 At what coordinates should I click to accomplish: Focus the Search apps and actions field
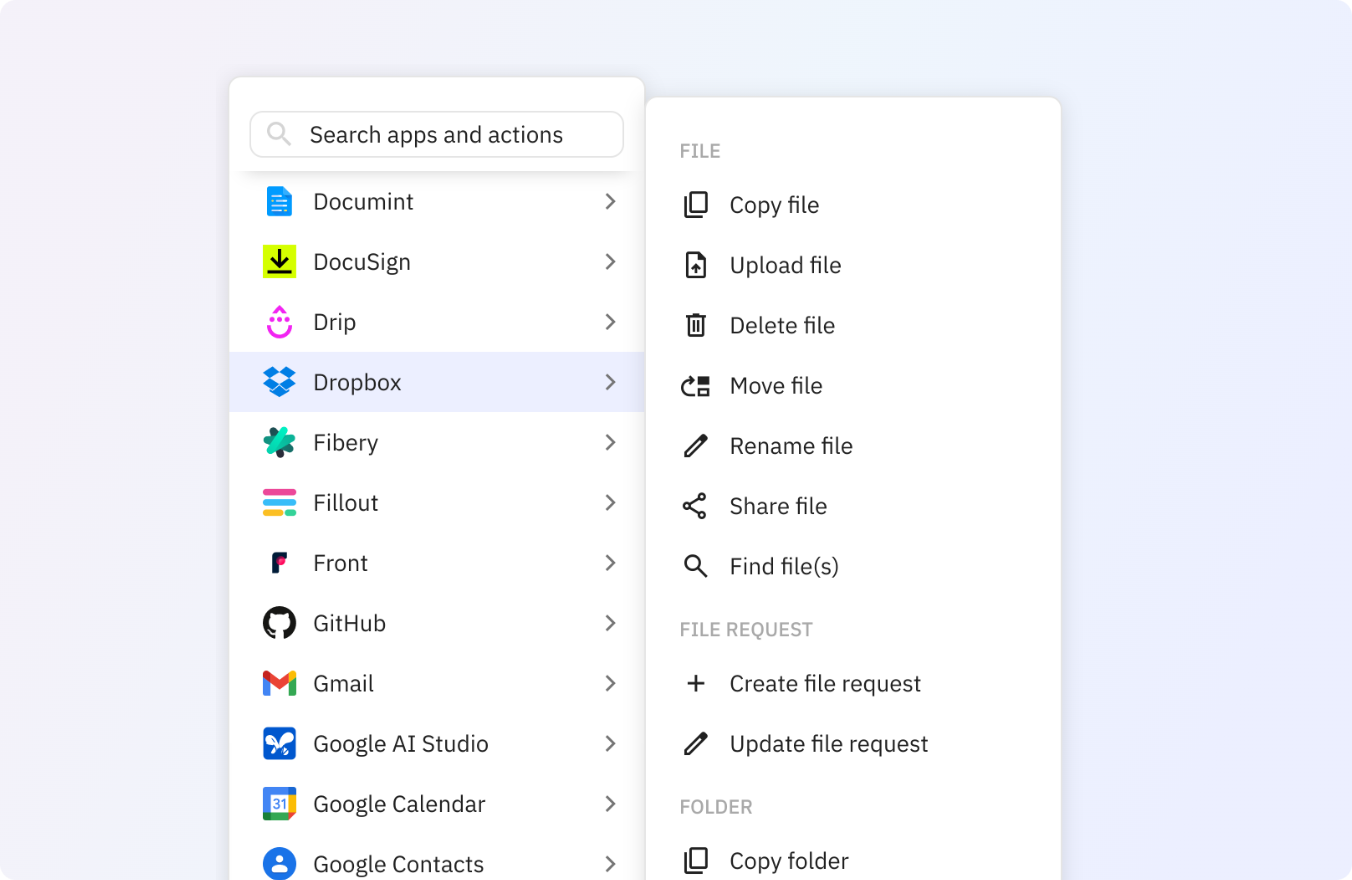pos(437,134)
